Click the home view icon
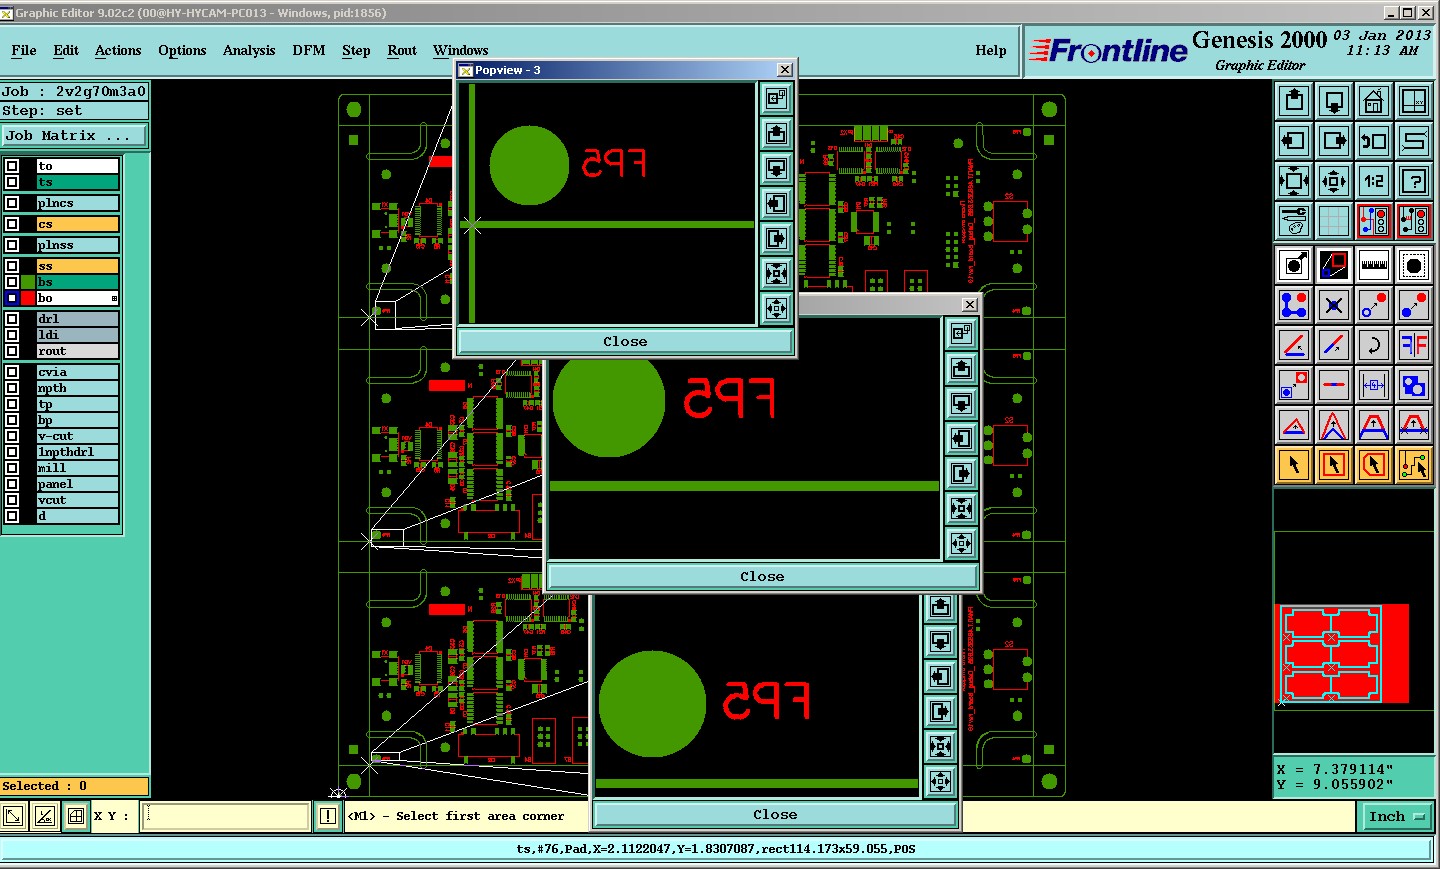This screenshot has width=1440, height=869. point(1374,101)
